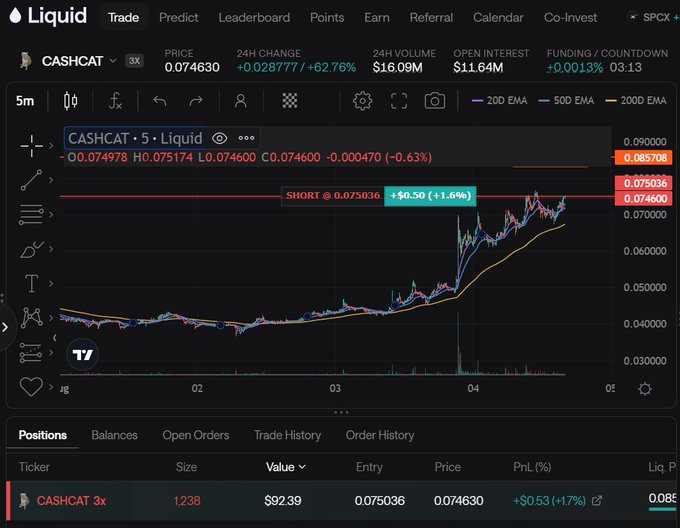Screen dimensions: 680x528
Task: Open chart axis settings gear
Action: click(x=645, y=388)
